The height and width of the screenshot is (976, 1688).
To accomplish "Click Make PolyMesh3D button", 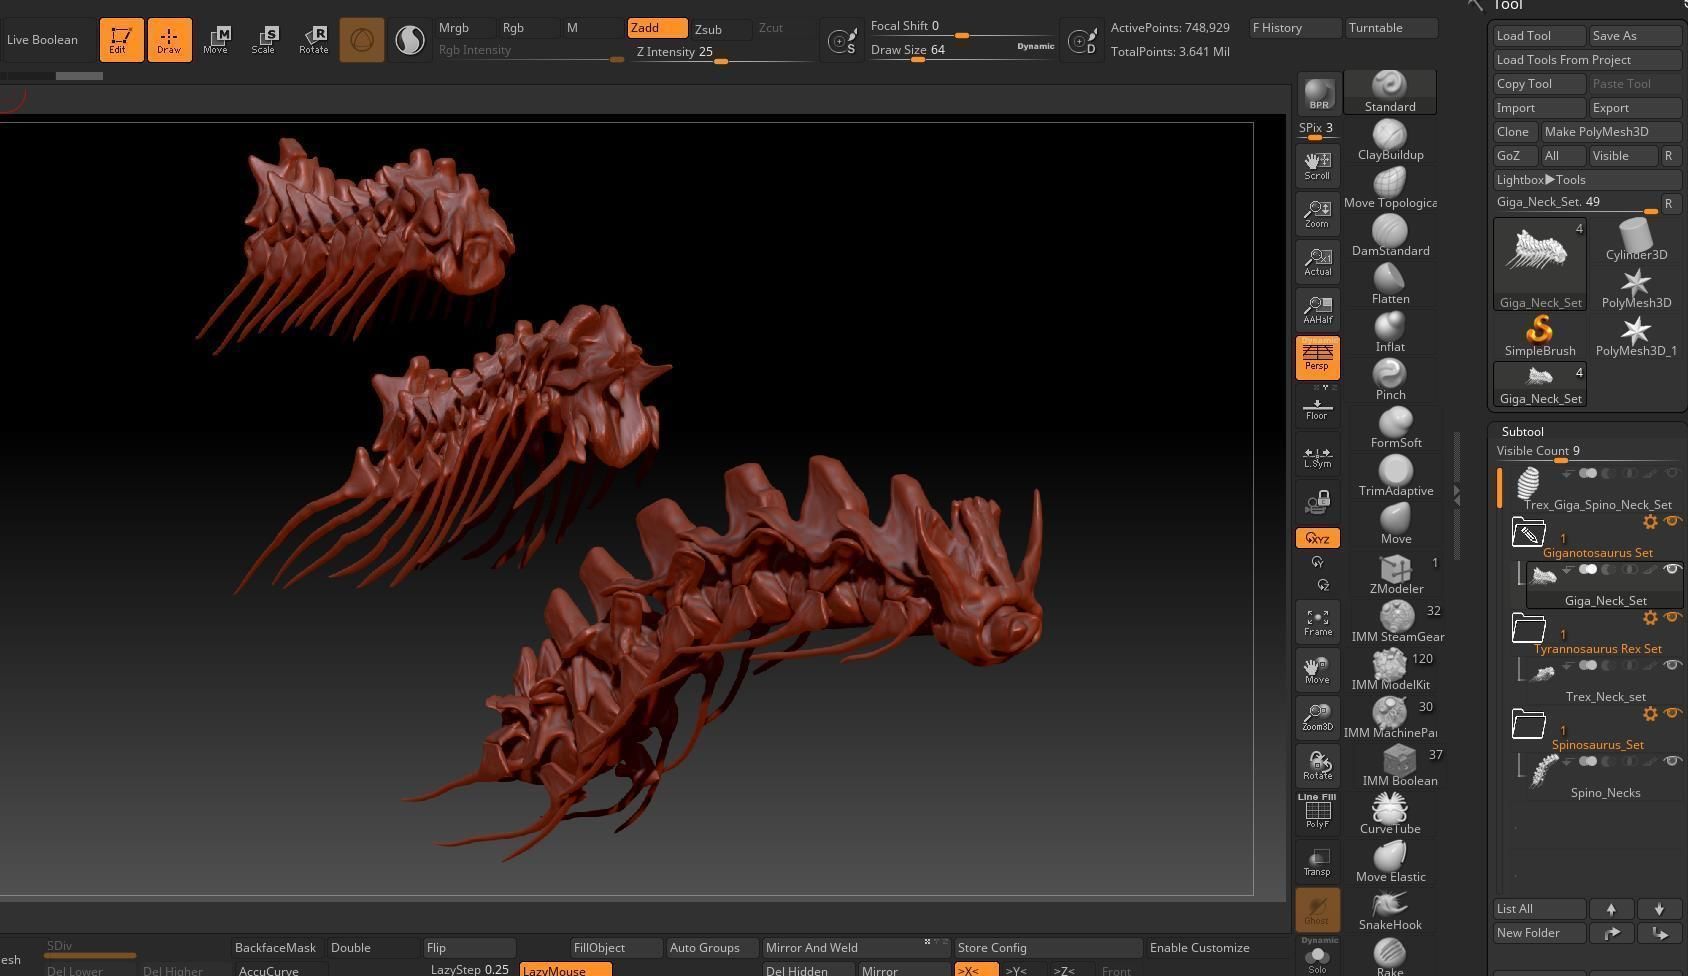I will (1611, 132).
